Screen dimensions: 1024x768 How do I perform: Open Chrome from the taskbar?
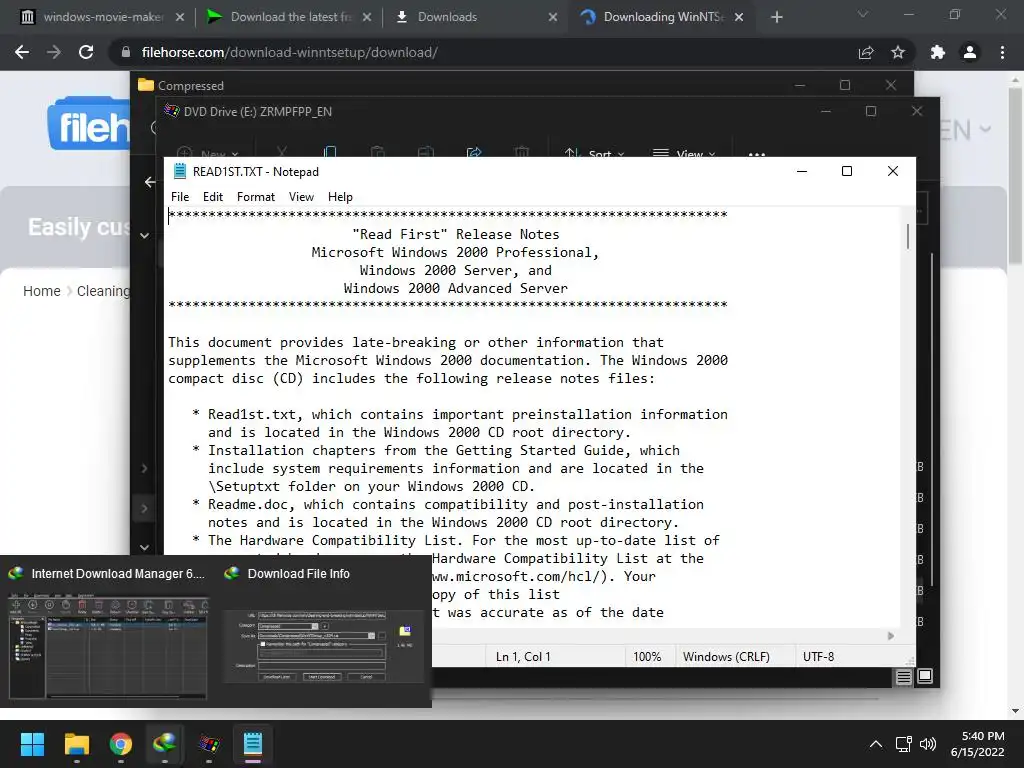pos(121,744)
